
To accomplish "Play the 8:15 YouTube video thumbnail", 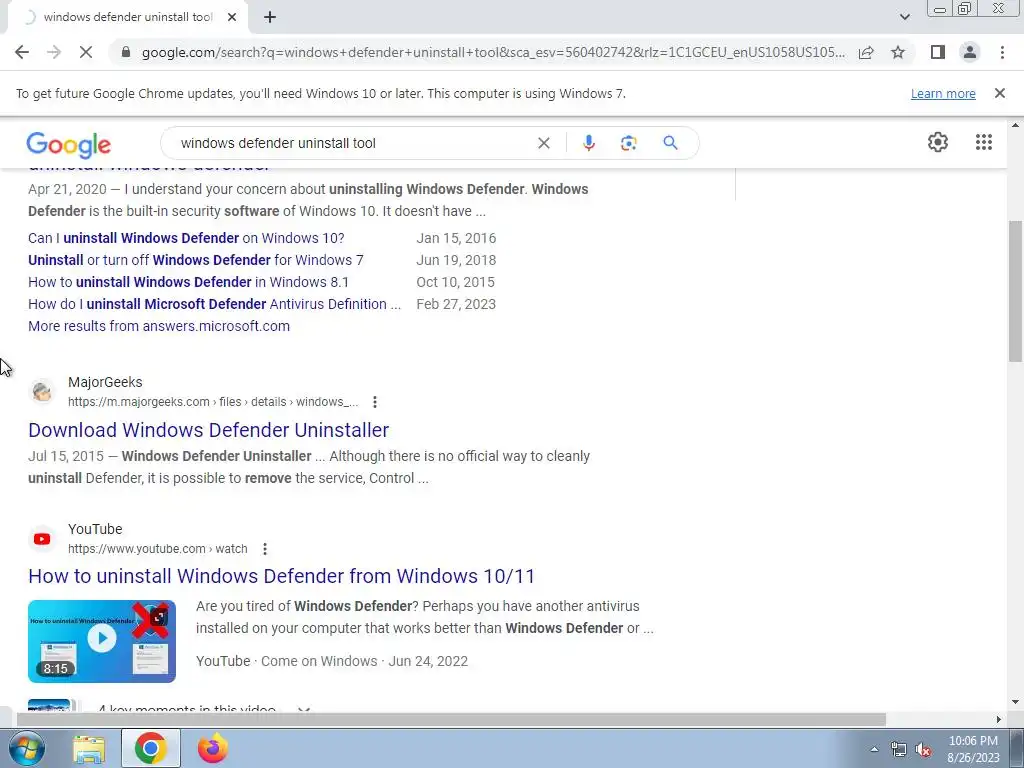I will 102,641.
